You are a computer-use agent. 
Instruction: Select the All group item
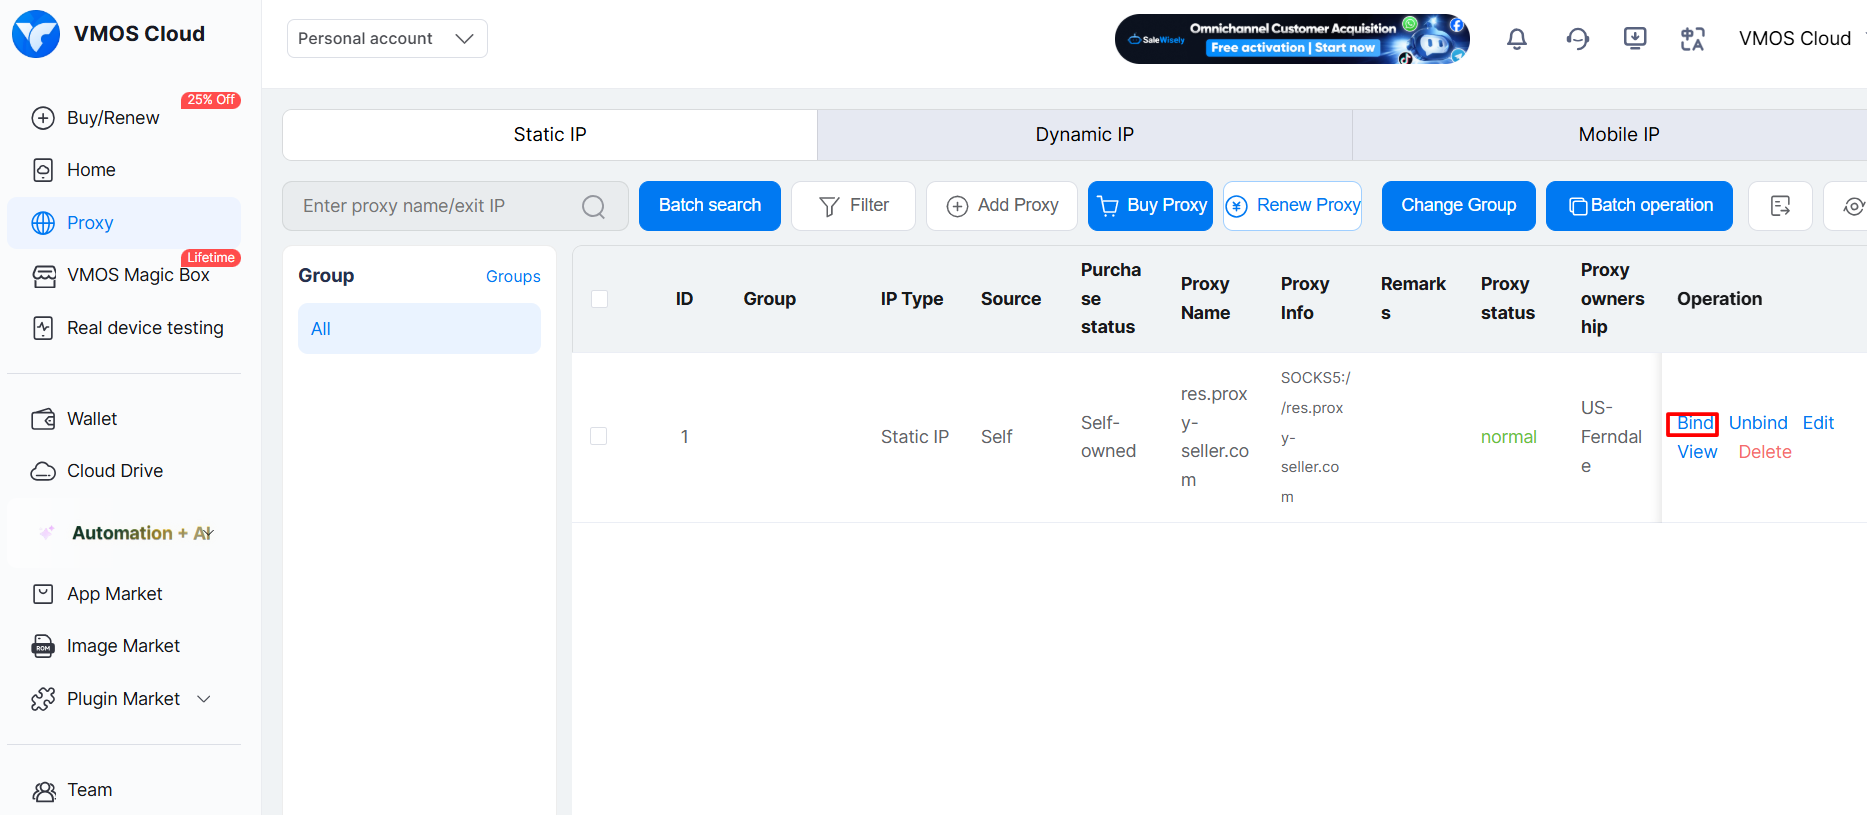[x=419, y=329]
